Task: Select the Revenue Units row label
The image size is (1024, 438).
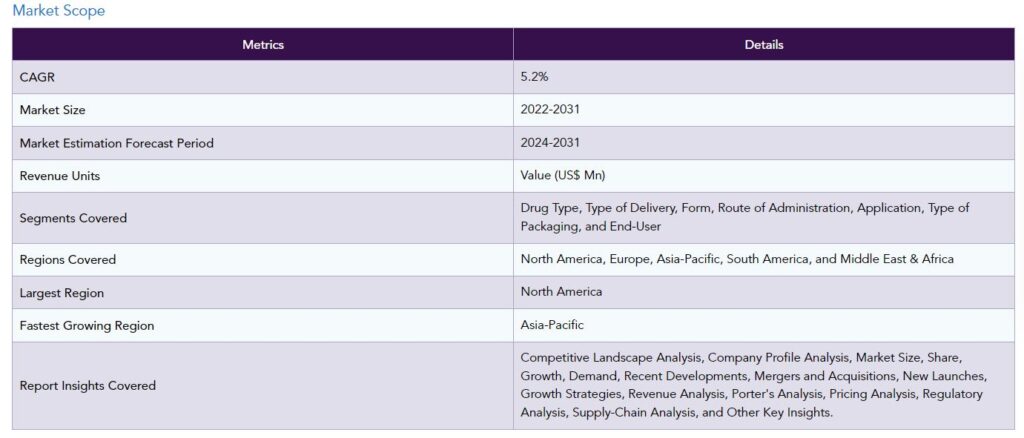Action: 60,176
